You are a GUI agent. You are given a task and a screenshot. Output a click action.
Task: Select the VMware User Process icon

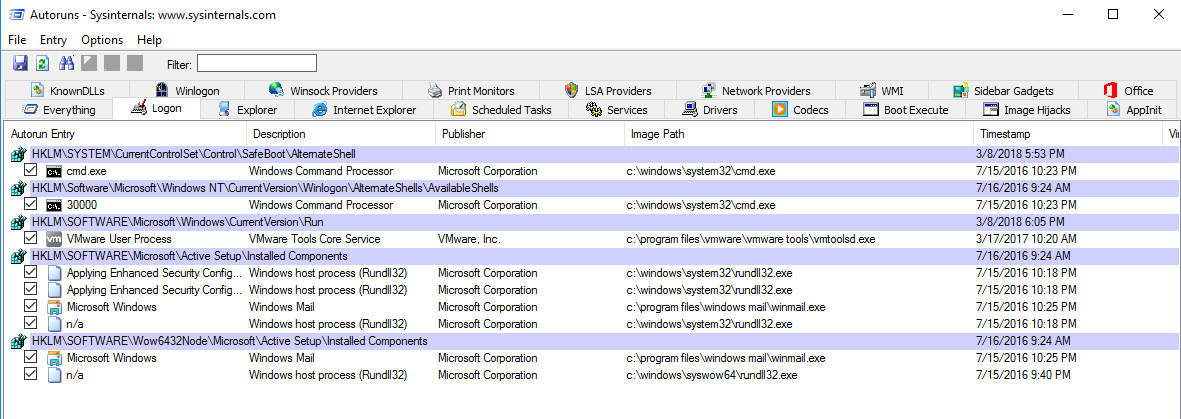(55, 239)
